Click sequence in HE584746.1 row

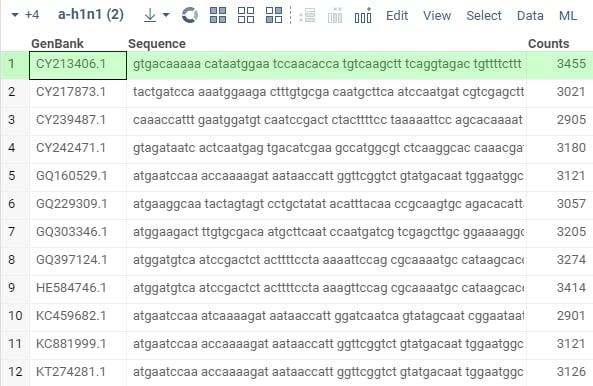326,289
